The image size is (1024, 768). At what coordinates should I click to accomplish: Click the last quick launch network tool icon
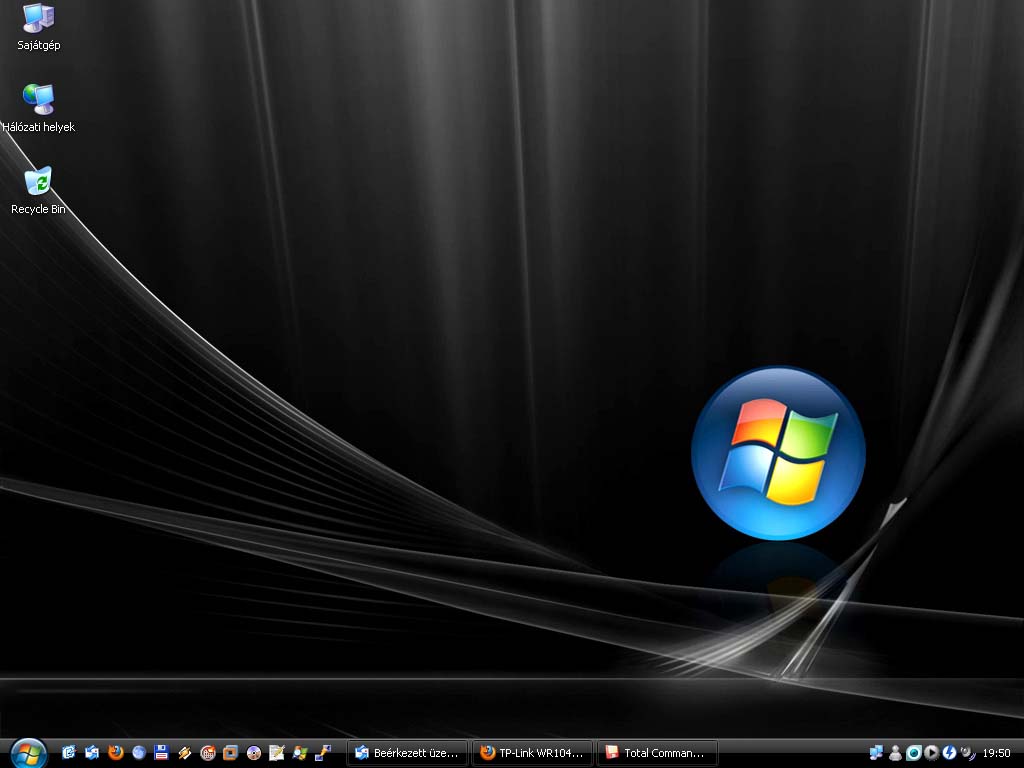(x=323, y=753)
